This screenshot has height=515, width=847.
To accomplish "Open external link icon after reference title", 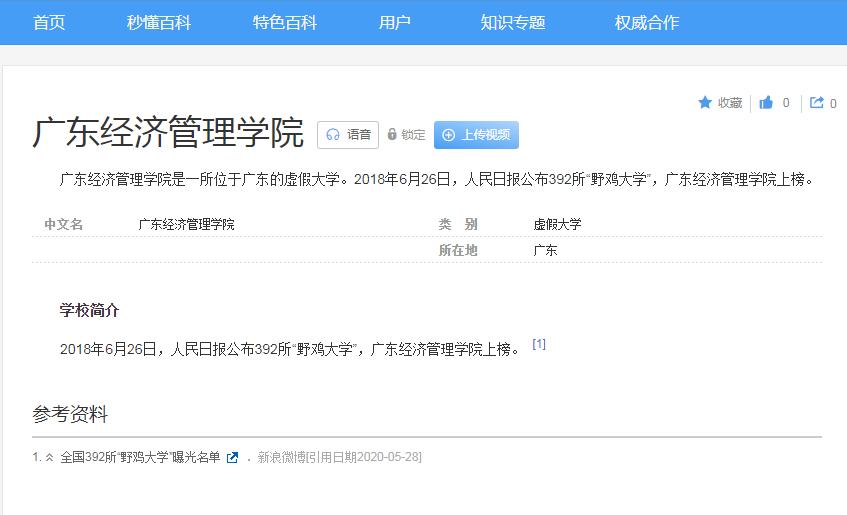I will coord(232,458).
